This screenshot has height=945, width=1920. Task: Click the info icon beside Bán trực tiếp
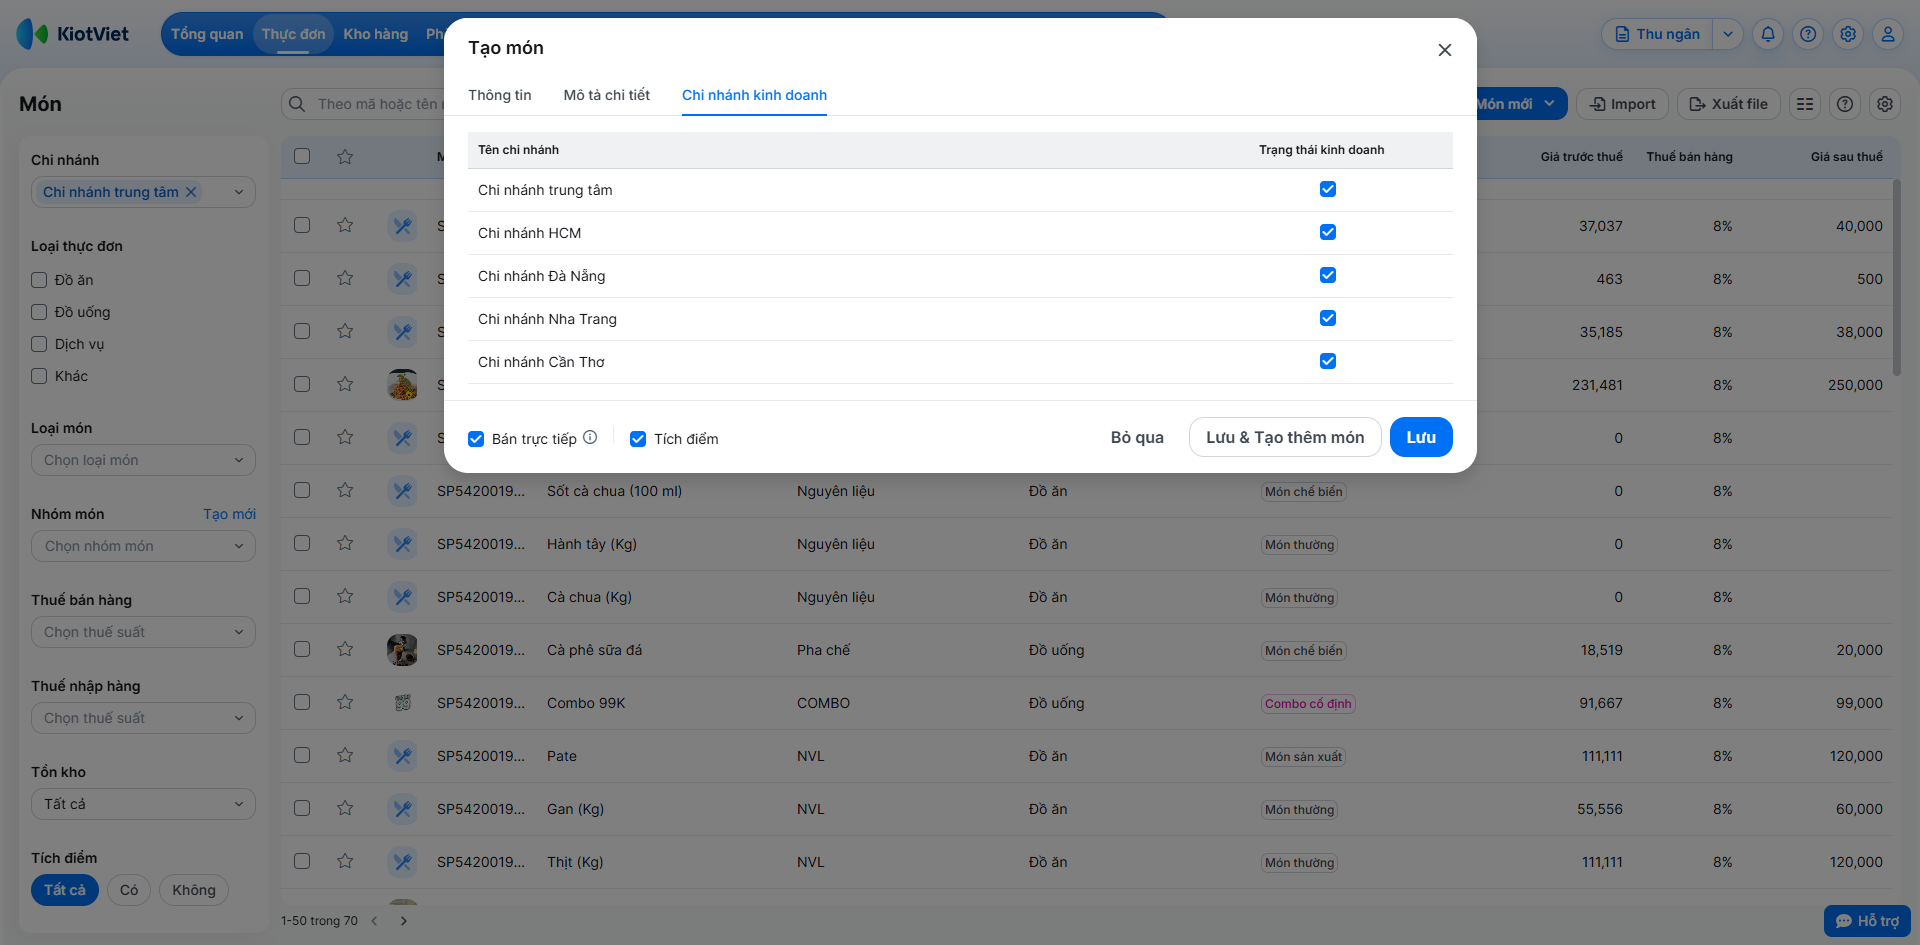590,437
